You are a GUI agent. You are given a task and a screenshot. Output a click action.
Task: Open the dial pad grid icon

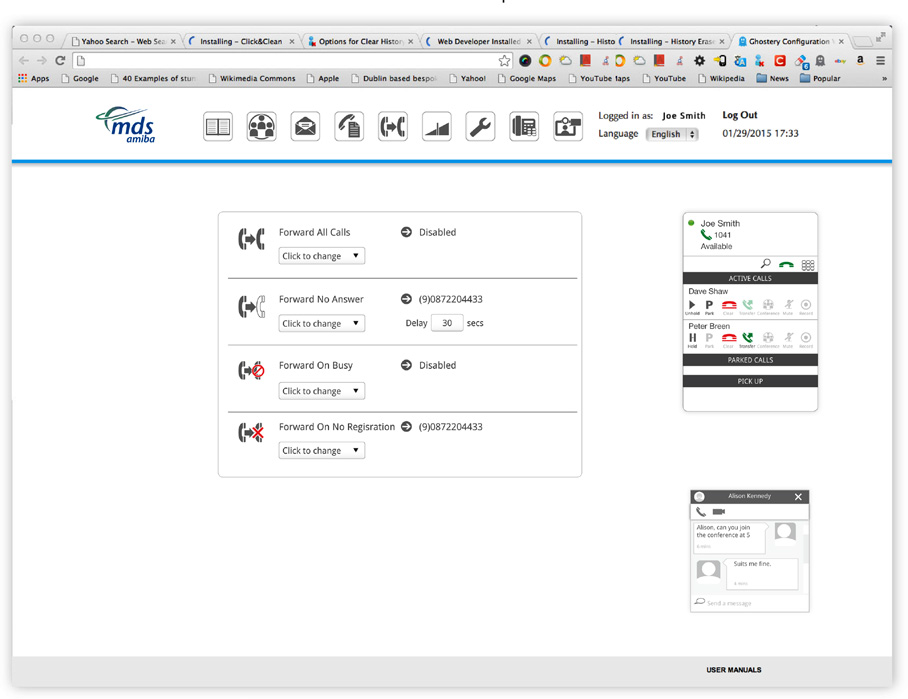[x=808, y=265]
